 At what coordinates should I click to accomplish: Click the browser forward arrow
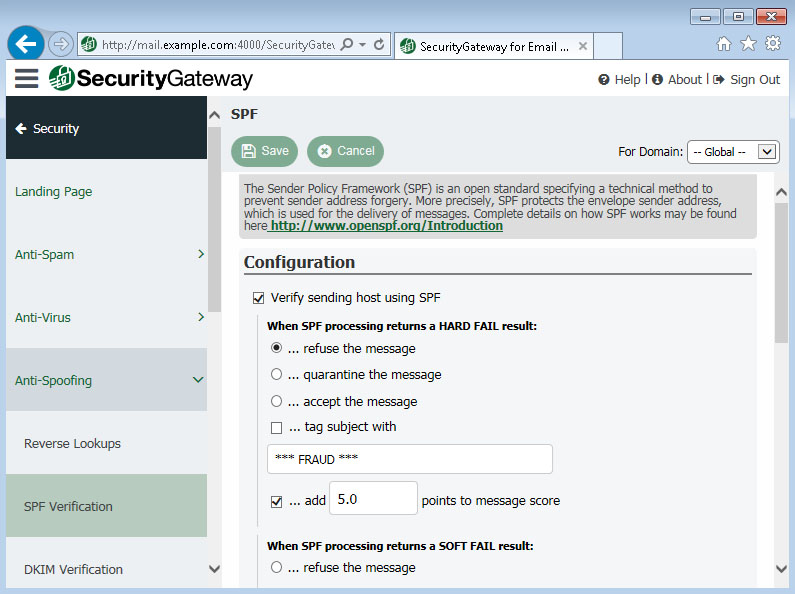click(x=61, y=44)
